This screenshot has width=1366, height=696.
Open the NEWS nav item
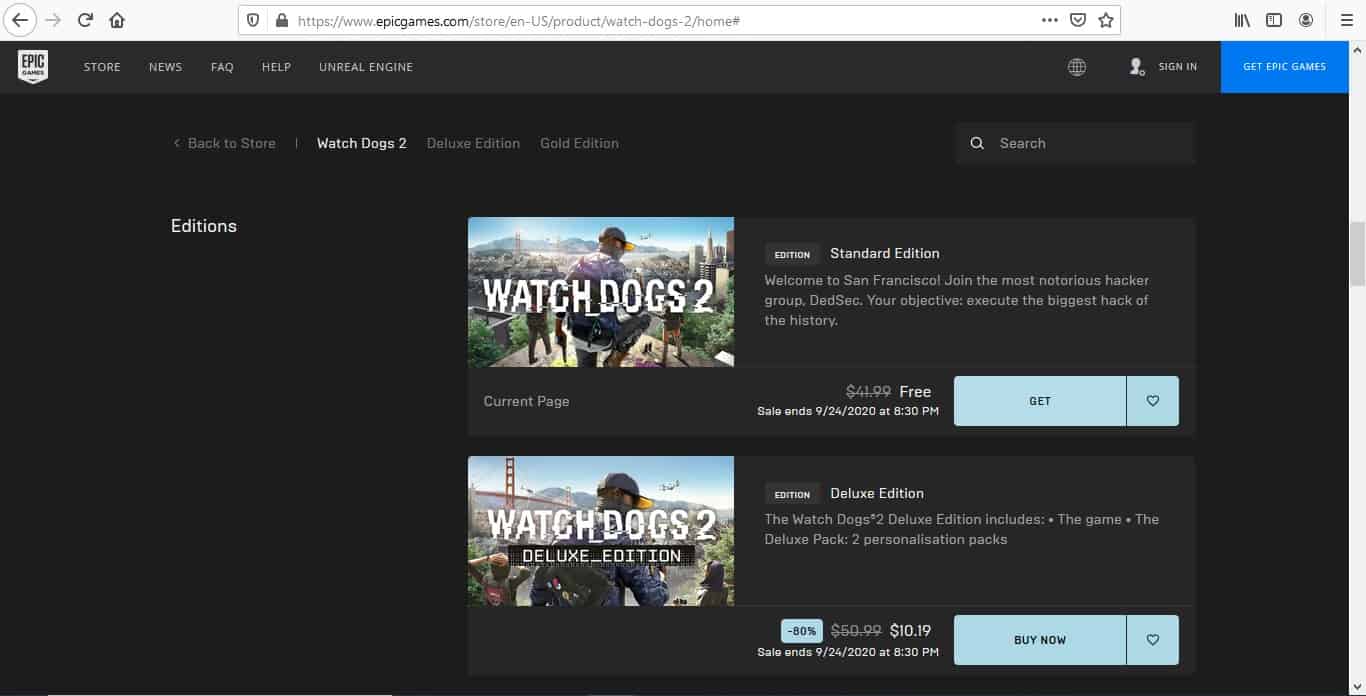(165, 67)
